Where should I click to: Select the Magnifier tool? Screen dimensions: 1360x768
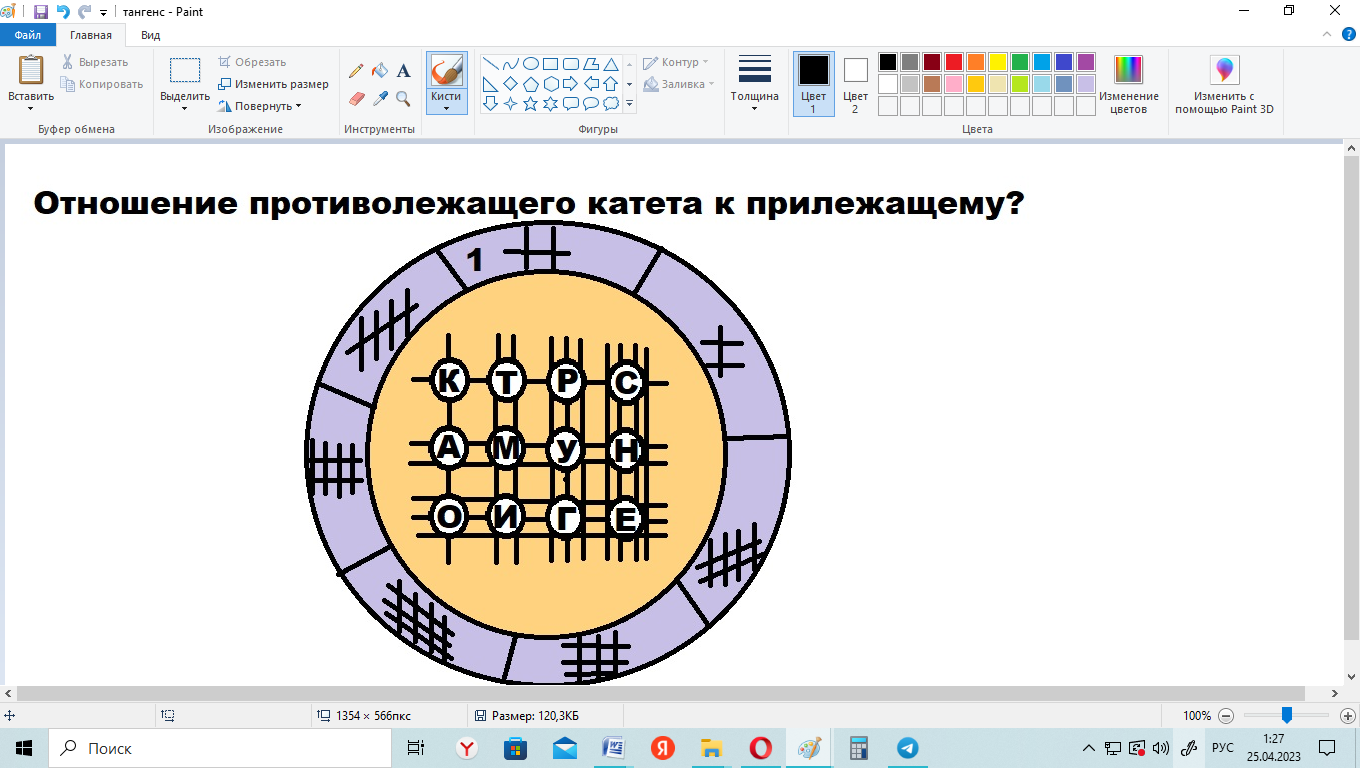(x=403, y=98)
